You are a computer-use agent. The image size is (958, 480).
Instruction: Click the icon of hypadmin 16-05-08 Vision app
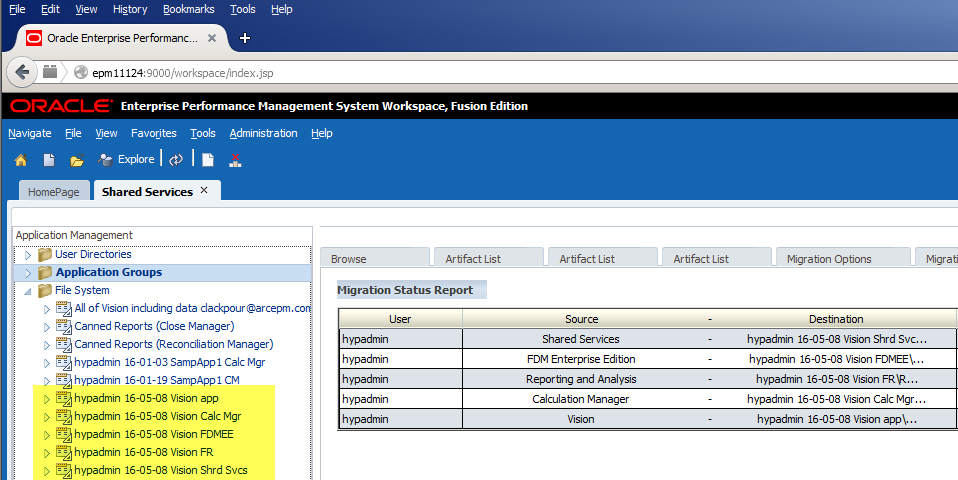click(x=64, y=398)
